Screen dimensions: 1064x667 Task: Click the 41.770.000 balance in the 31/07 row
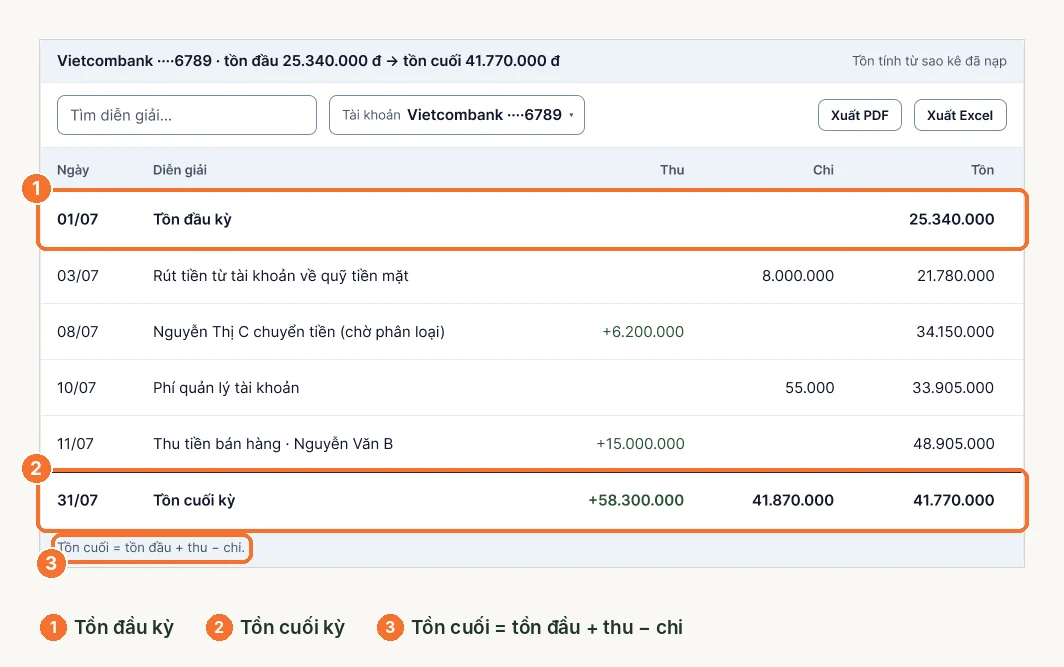[953, 500]
